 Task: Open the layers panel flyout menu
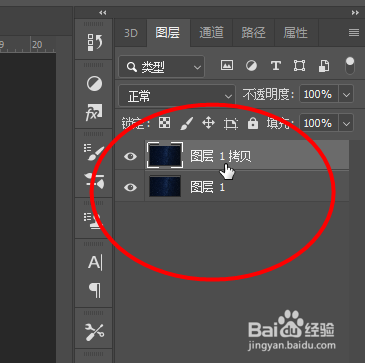point(354,33)
